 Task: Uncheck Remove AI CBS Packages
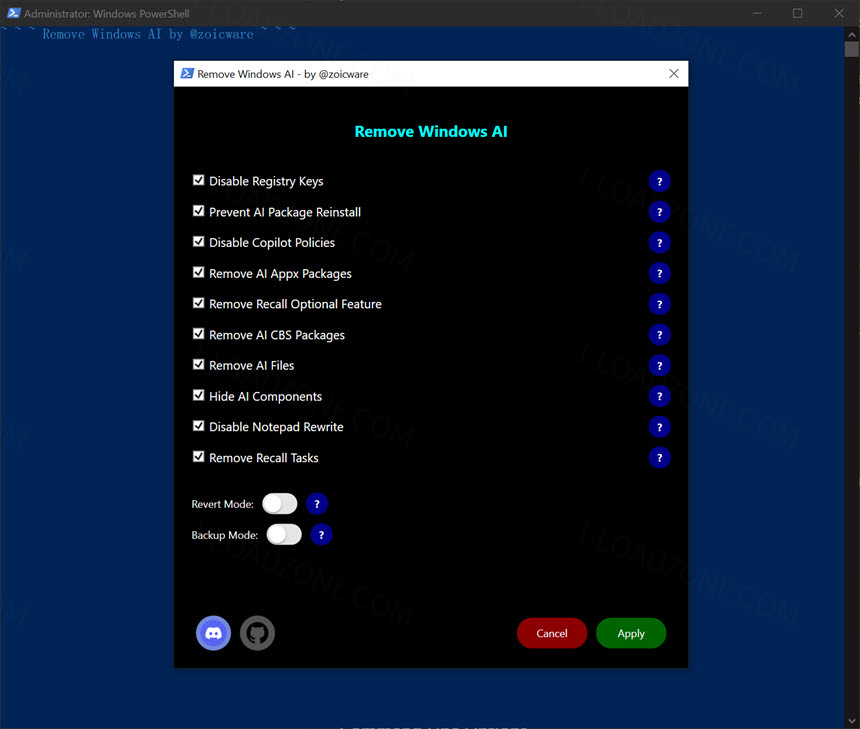[199, 334]
